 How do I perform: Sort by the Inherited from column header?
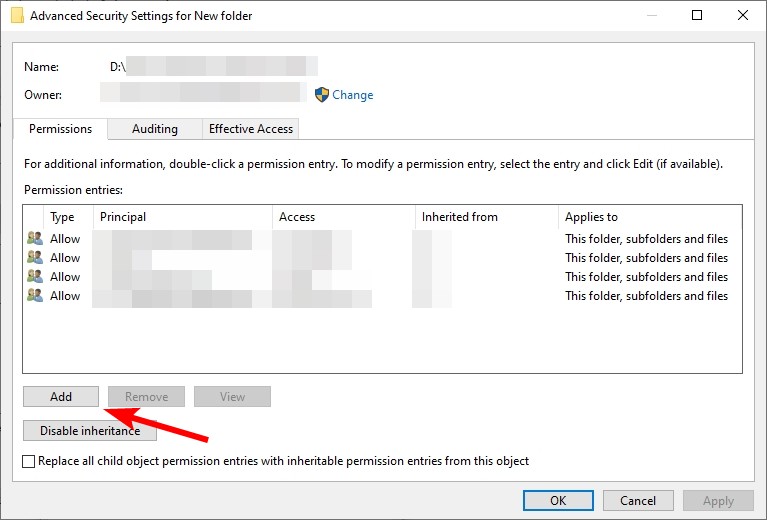coord(486,217)
